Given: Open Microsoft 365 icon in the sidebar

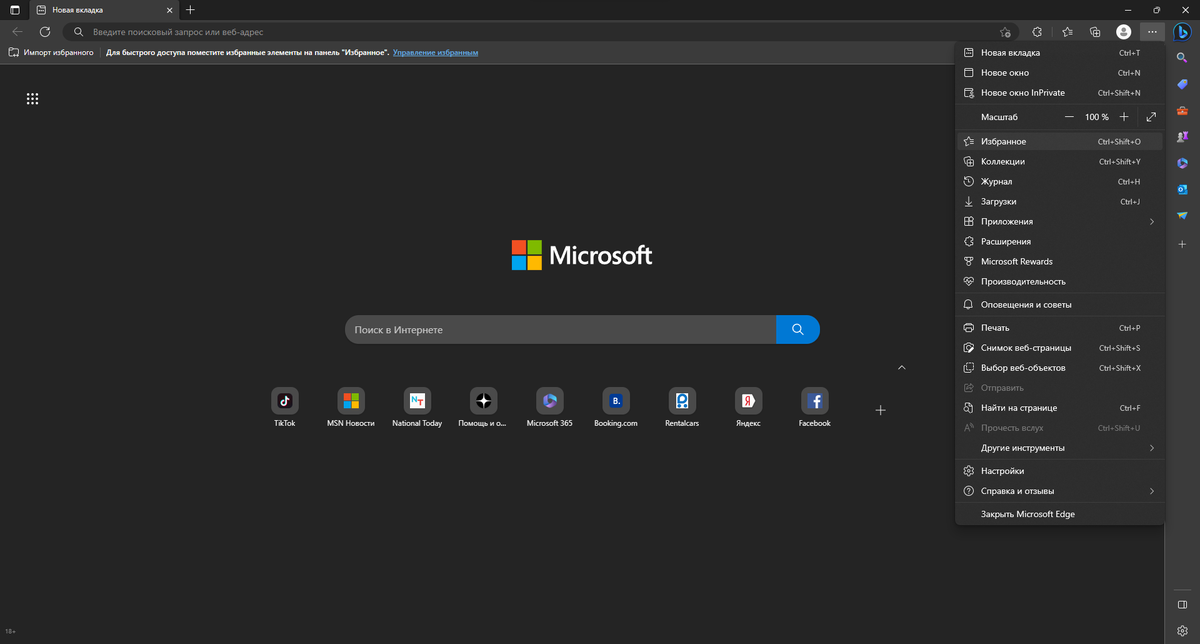Looking at the screenshot, I should coord(1181,163).
